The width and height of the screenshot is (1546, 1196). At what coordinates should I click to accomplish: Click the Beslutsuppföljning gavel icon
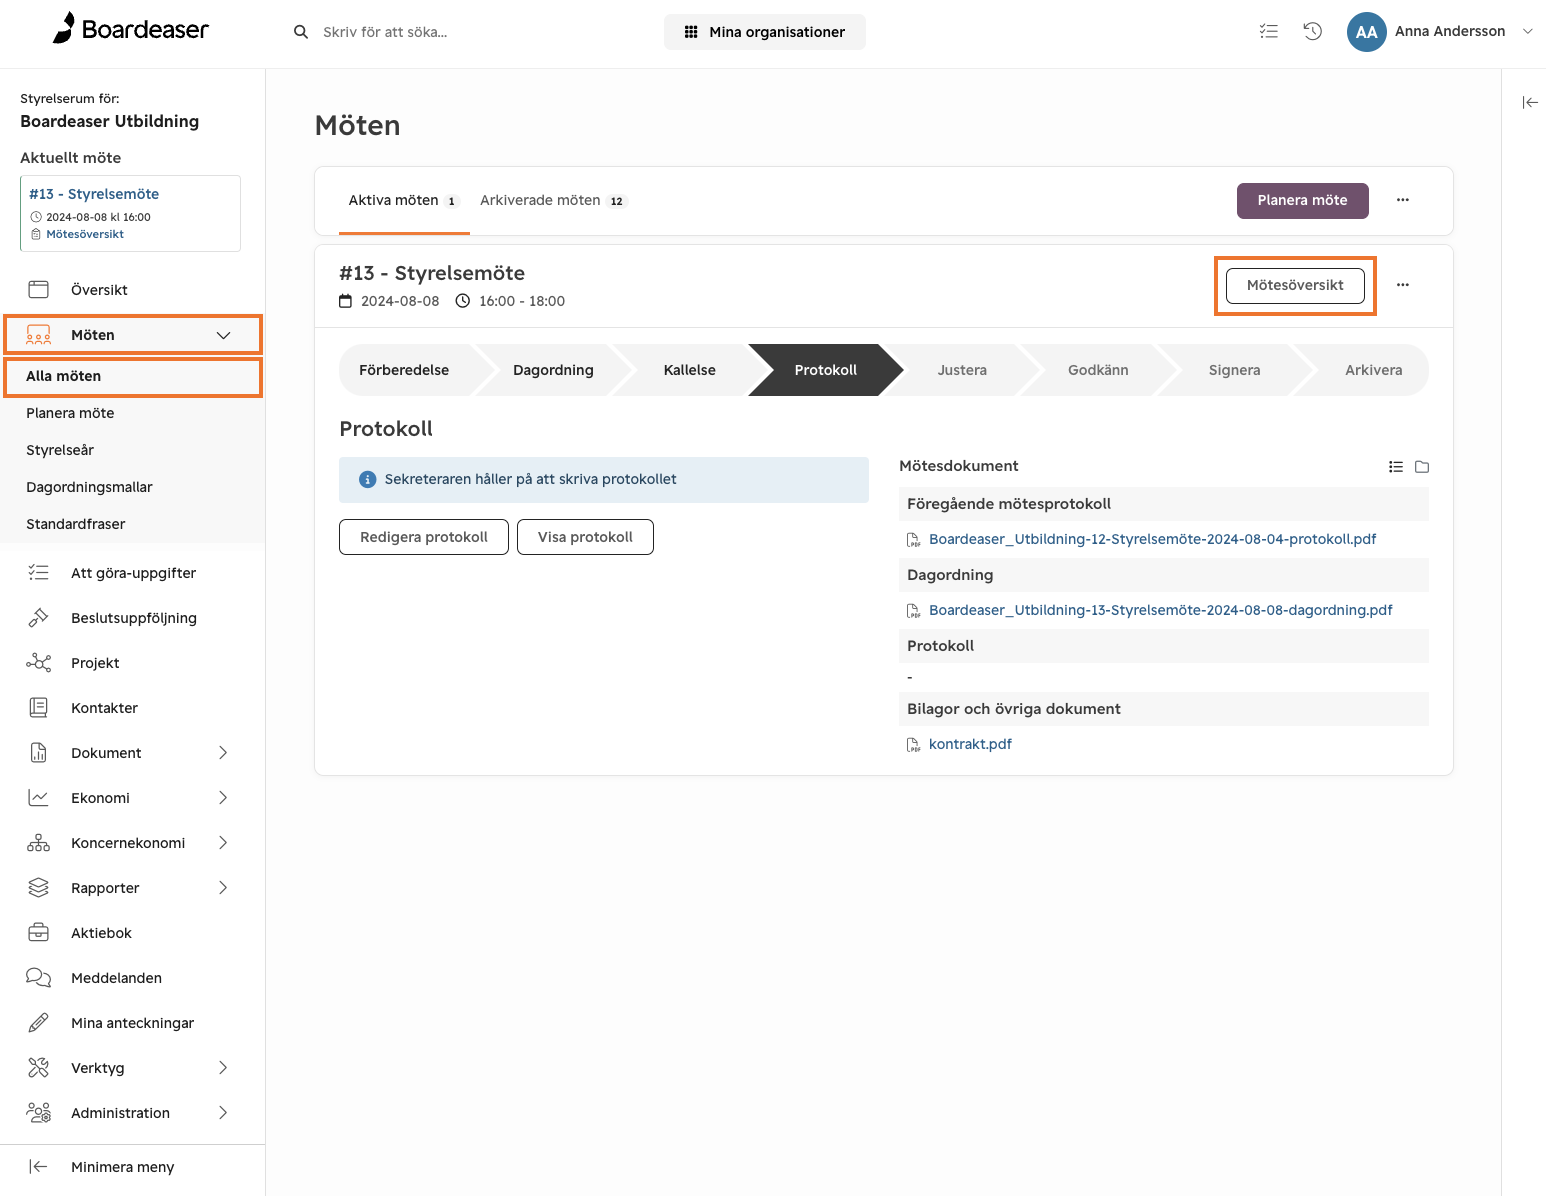point(39,617)
